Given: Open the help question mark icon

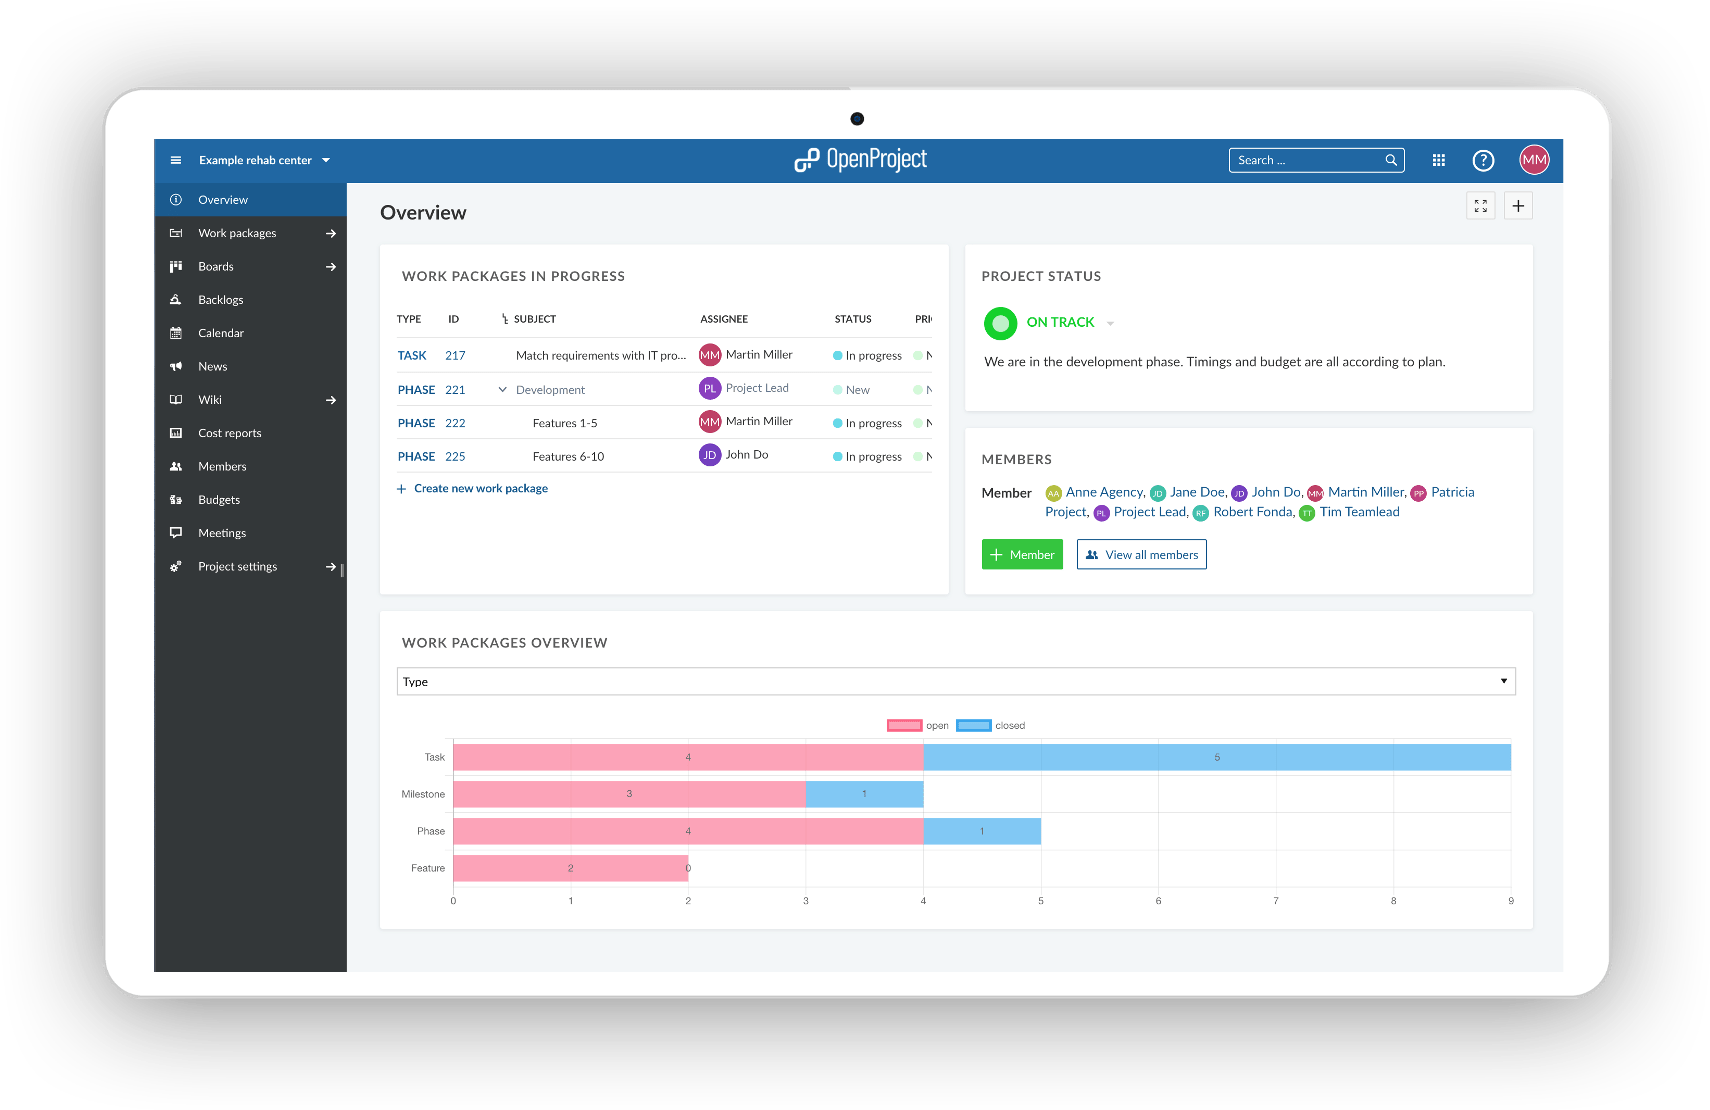Looking at the screenshot, I should point(1483,160).
